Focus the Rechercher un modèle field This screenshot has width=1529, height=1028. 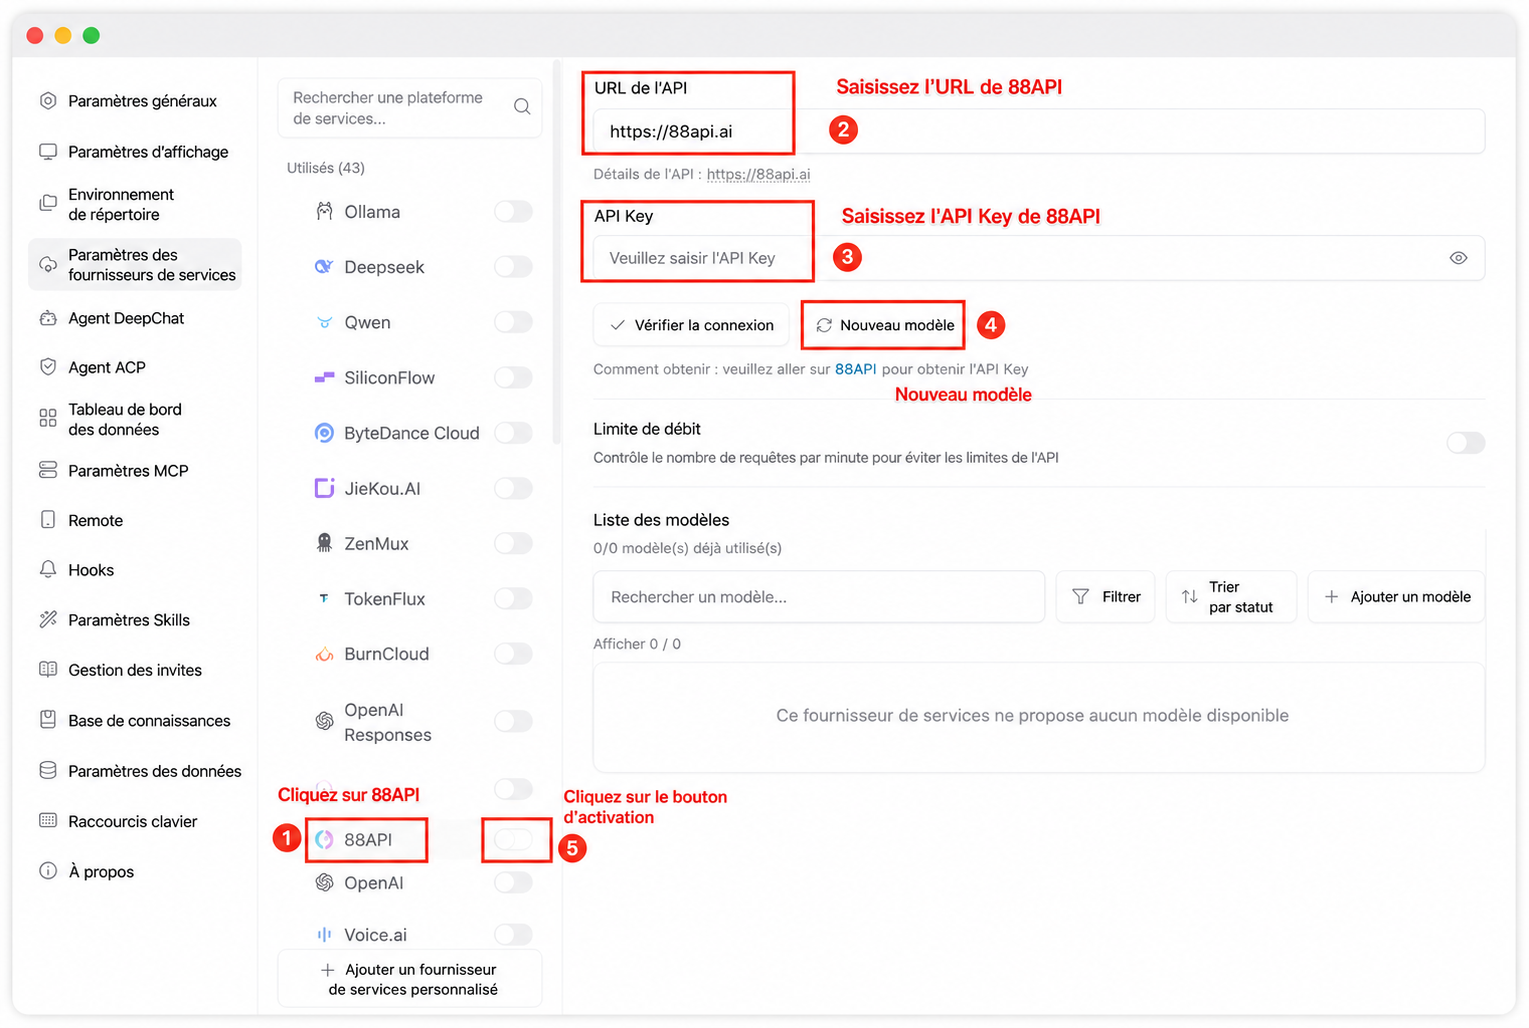pos(819,597)
